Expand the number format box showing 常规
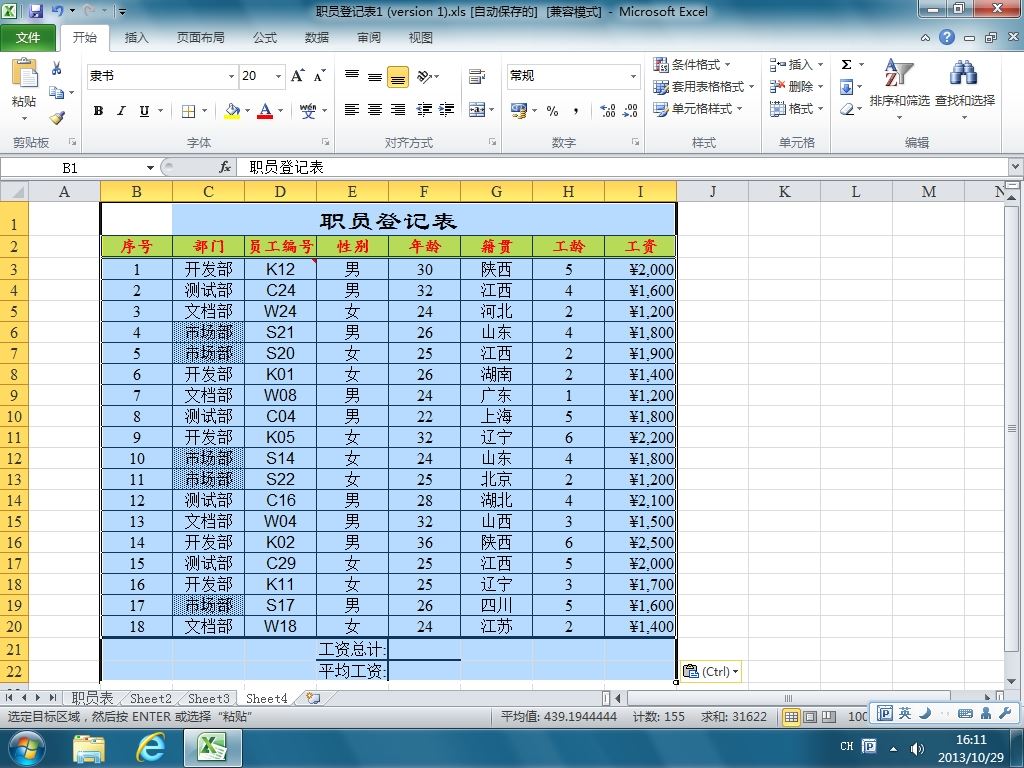1024x768 pixels. coord(633,76)
